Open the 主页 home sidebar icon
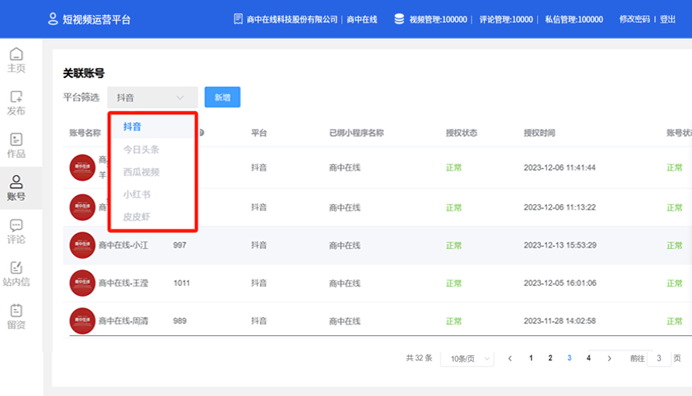 [x=16, y=60]
